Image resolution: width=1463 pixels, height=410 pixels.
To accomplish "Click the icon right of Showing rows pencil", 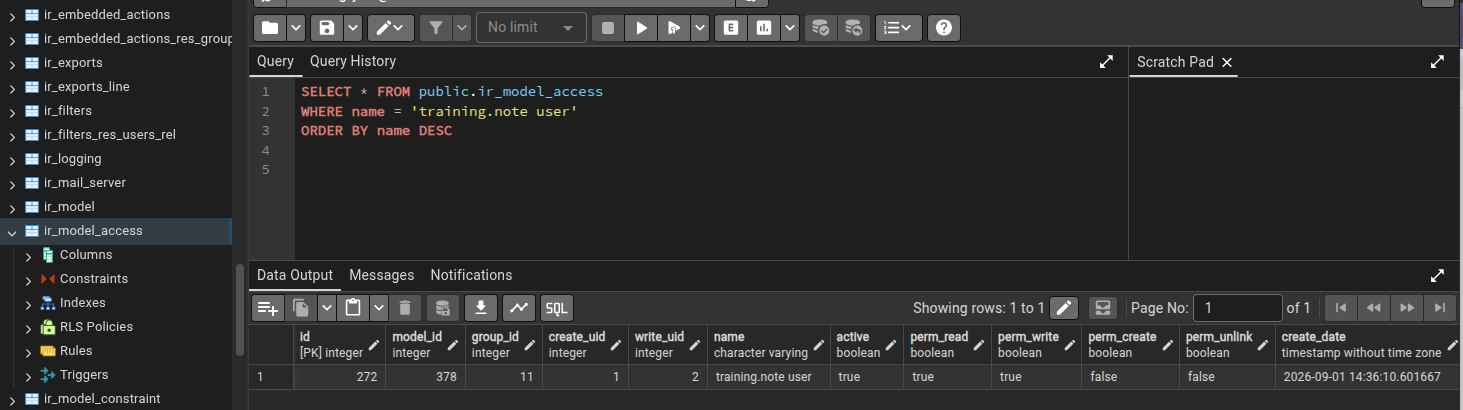I will point(1103,308).
